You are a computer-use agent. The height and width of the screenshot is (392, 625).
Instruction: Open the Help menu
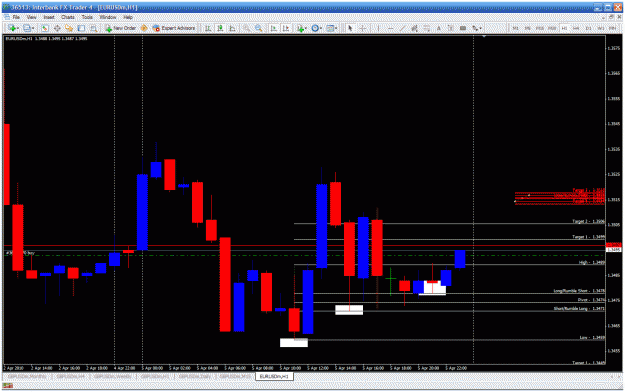tap(128, 17)
